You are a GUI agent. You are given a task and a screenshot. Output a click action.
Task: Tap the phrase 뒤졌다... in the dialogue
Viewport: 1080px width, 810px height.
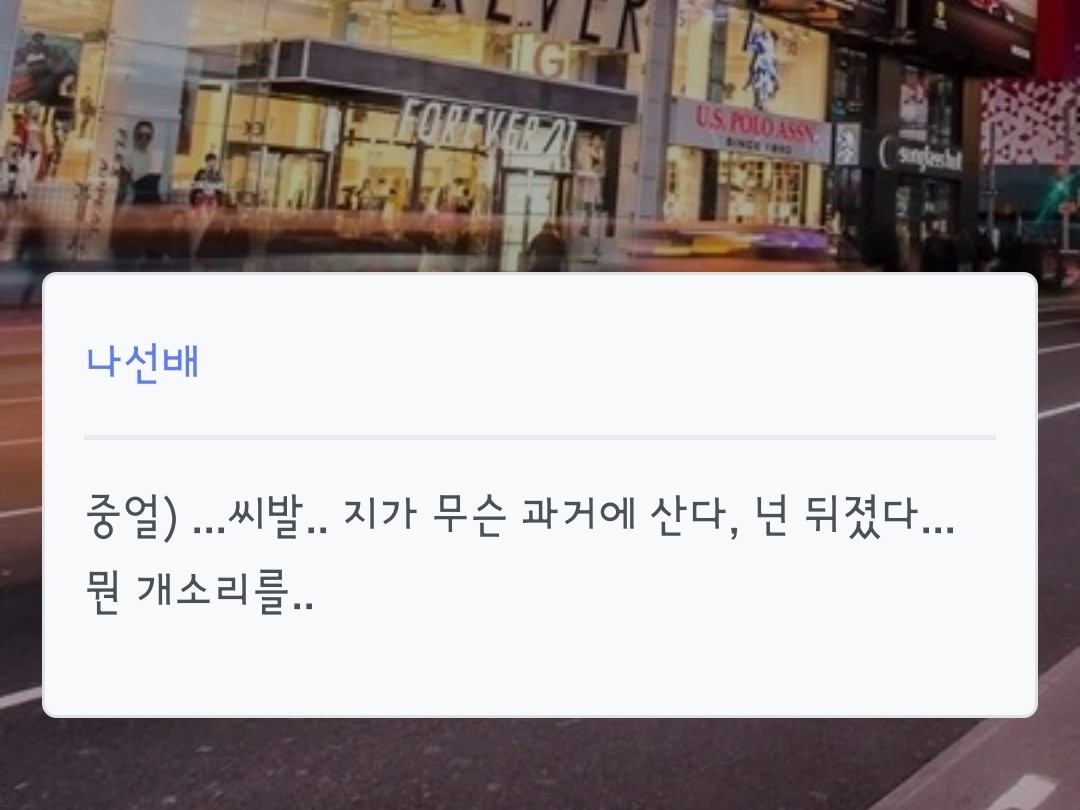[880, 515]
